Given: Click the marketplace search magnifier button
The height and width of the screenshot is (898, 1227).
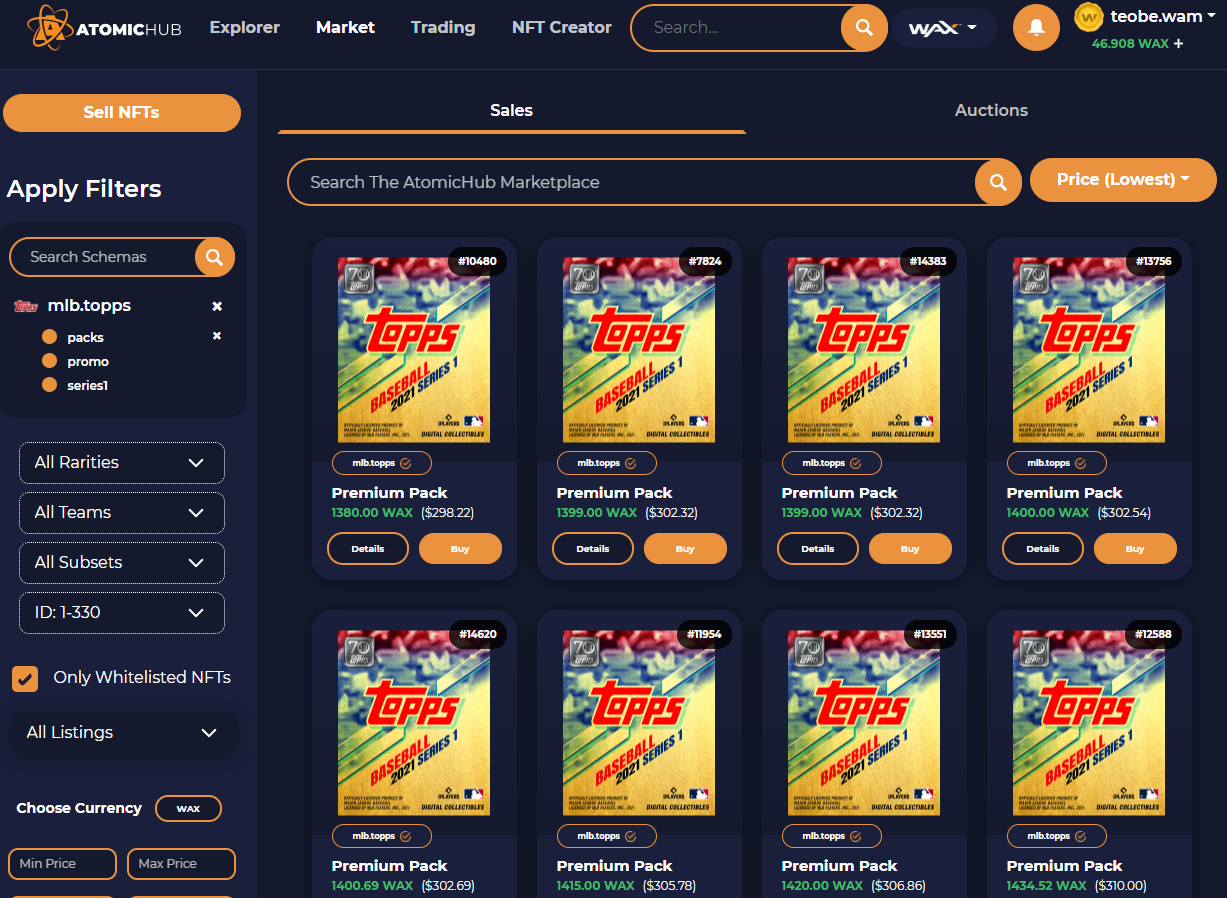Looking at the screenshot, I should (998, 182).
